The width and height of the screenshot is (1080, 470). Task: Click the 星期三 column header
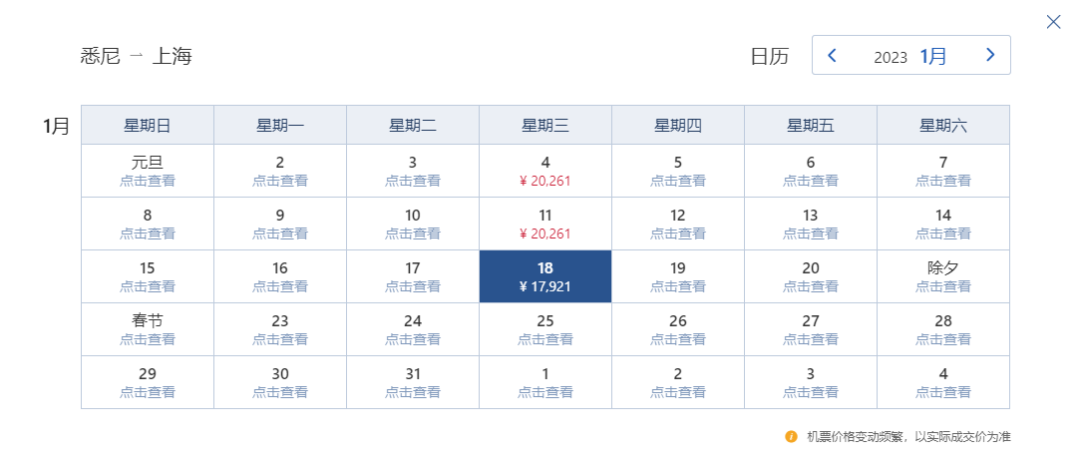click(x=545, y=126)
